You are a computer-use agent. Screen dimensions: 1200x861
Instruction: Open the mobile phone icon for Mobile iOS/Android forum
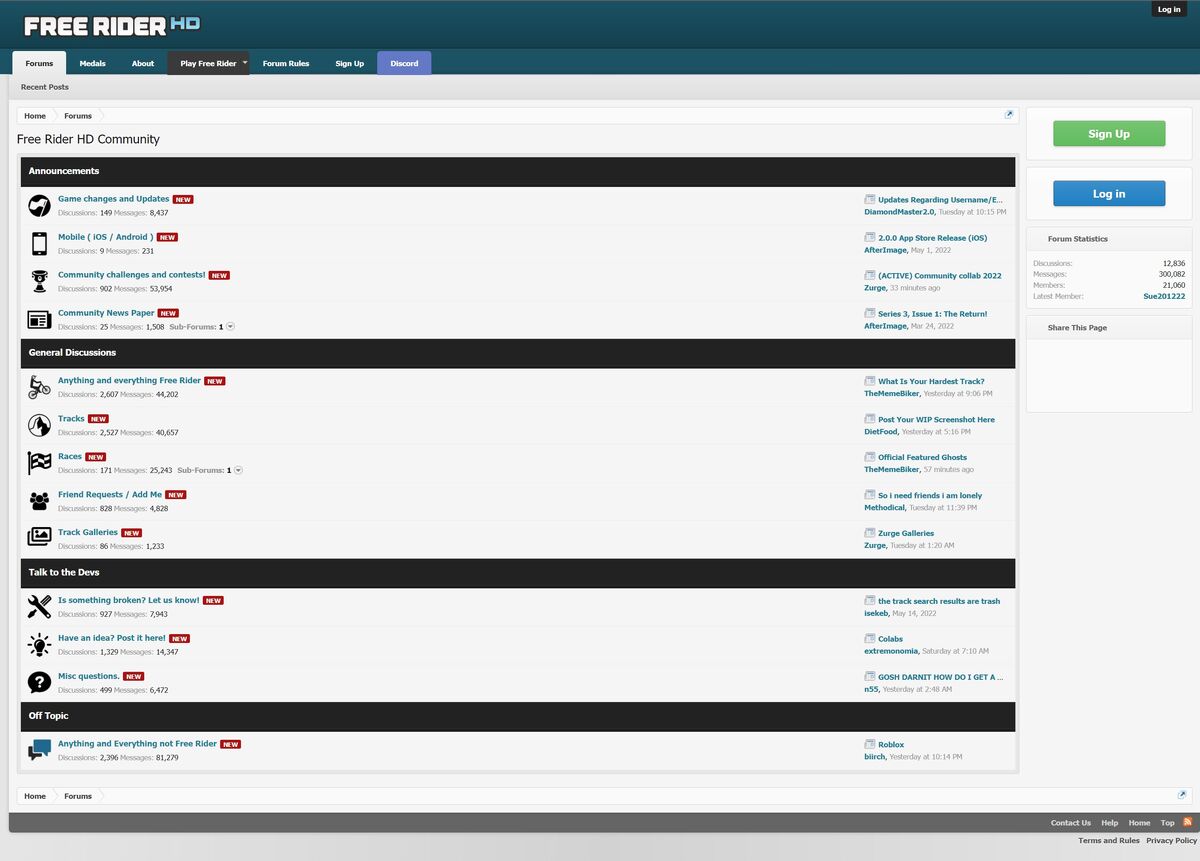pyautogui.click(x=39, y=243)
